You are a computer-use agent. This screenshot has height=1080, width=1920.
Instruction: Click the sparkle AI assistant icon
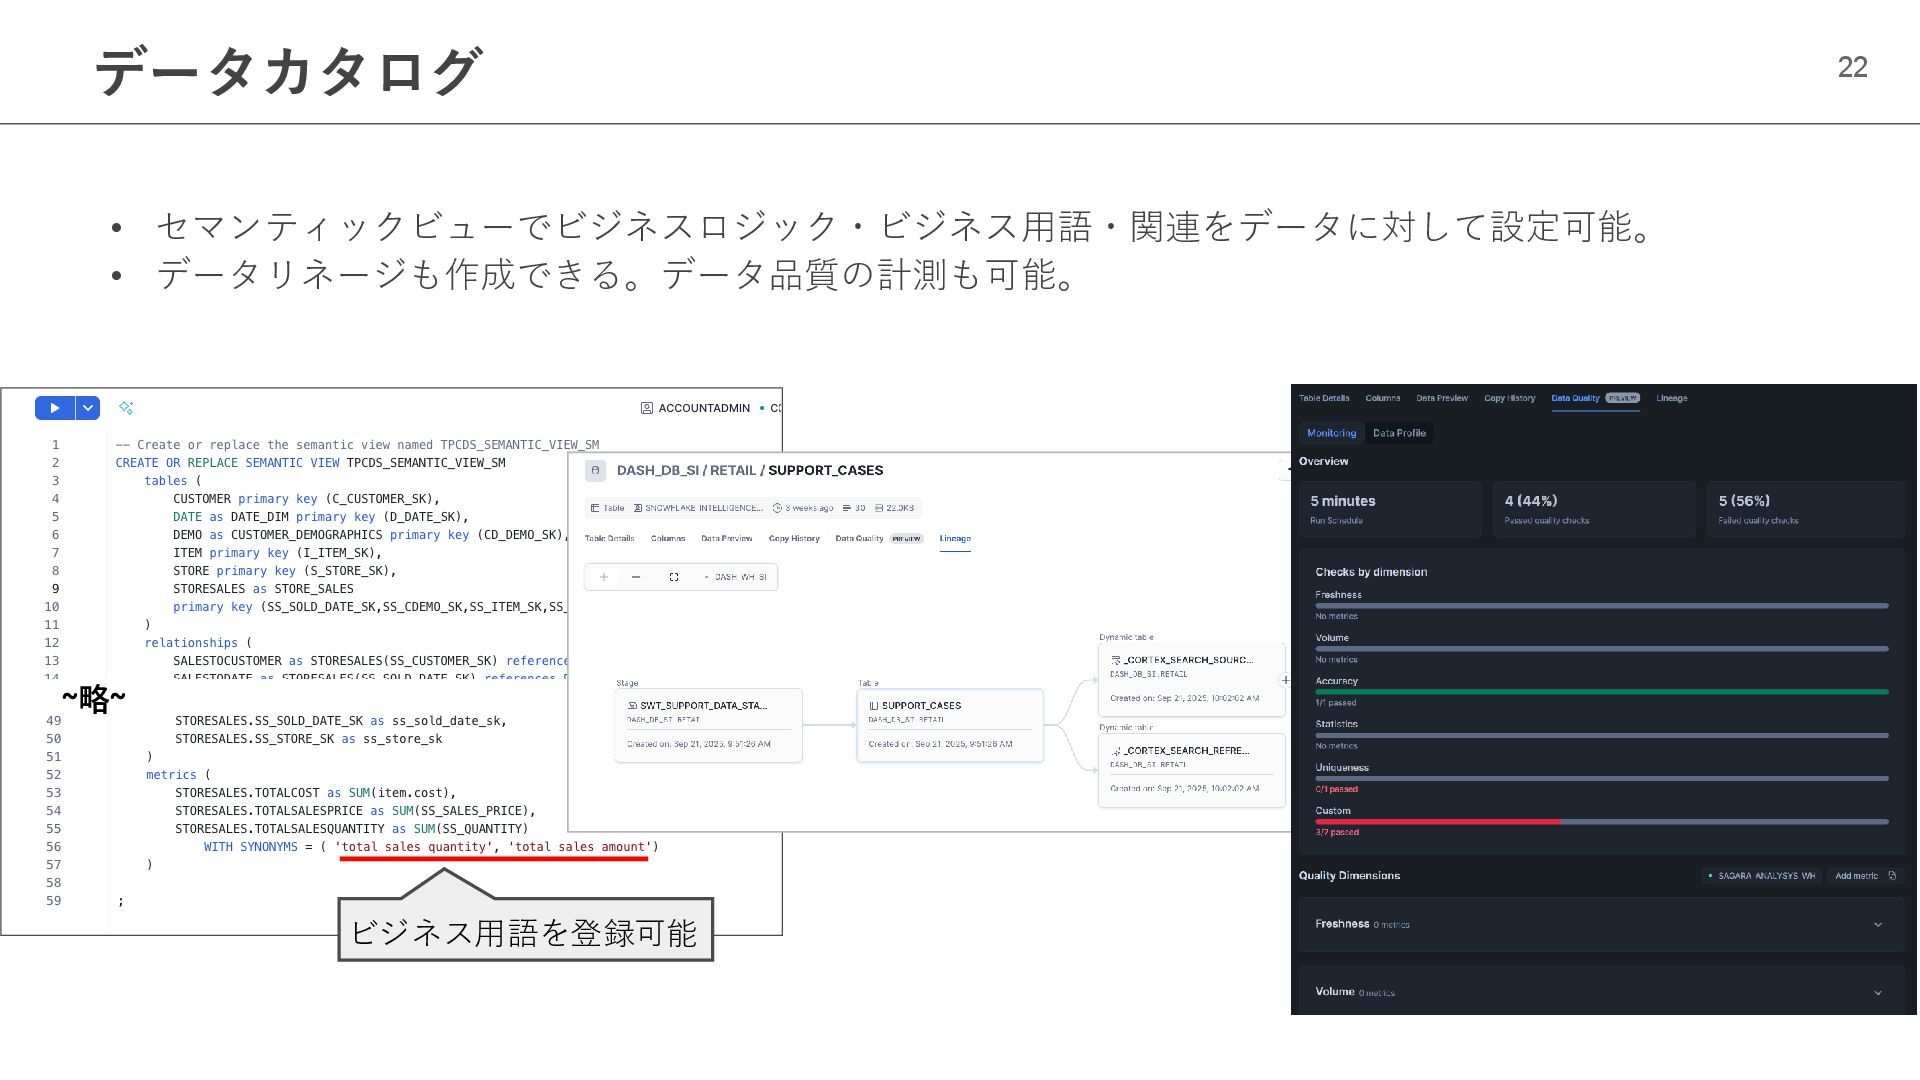[x=126, y=408]
